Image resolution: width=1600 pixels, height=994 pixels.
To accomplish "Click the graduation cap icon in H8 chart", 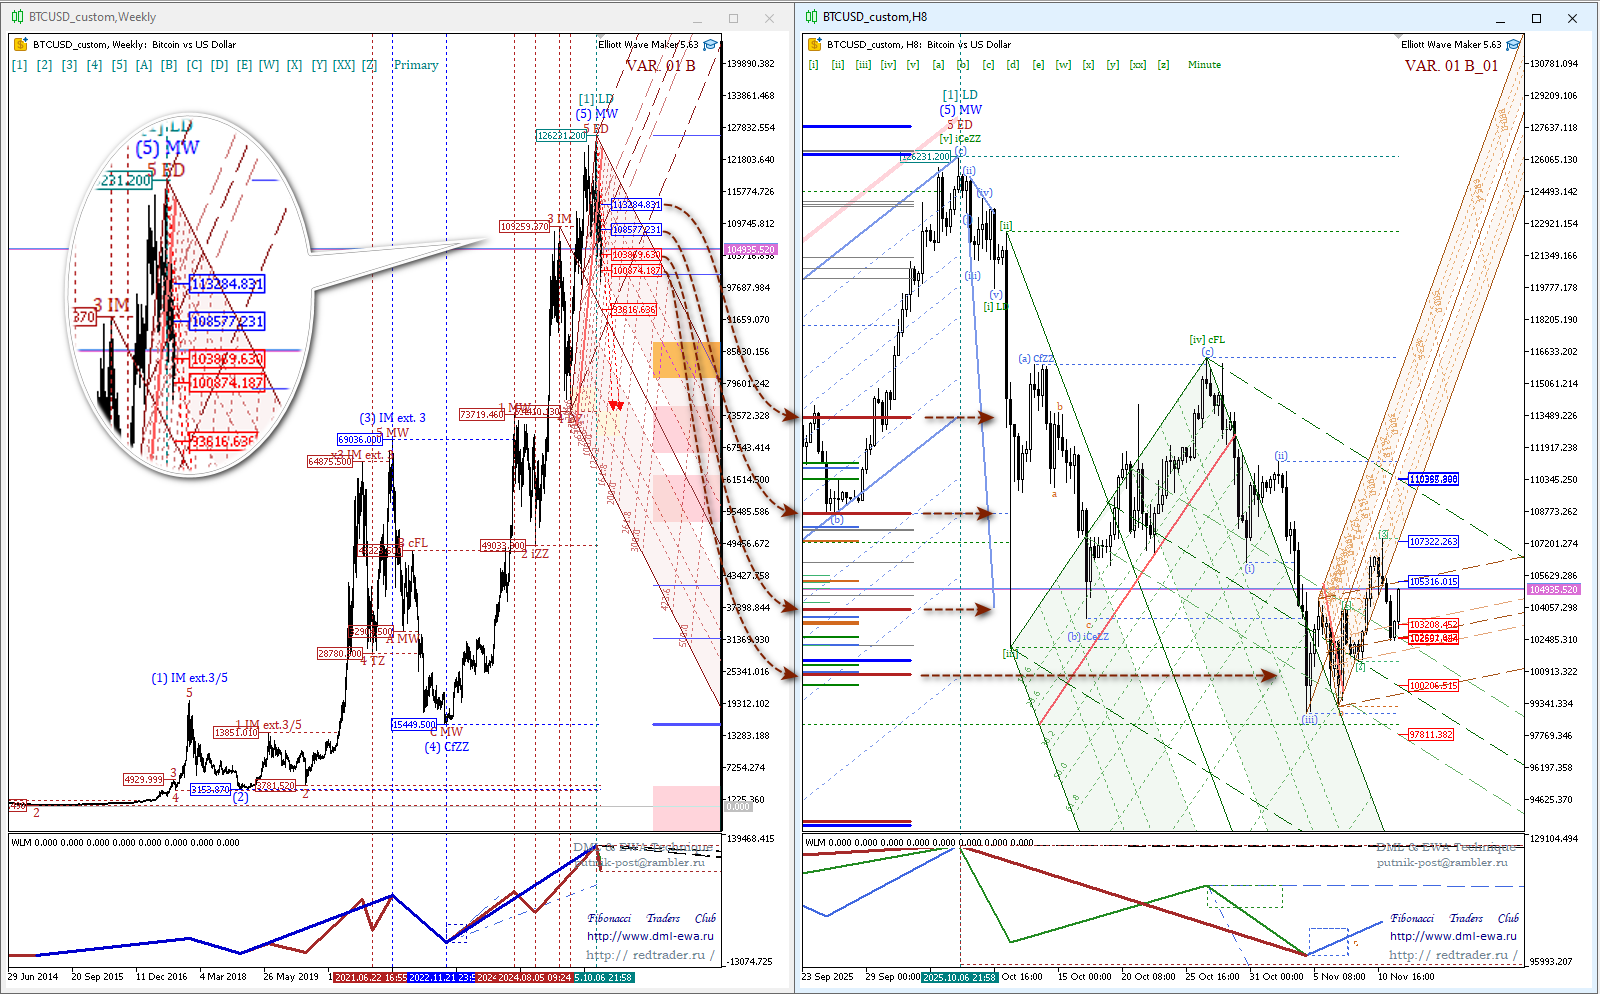I will point(1513,45).
